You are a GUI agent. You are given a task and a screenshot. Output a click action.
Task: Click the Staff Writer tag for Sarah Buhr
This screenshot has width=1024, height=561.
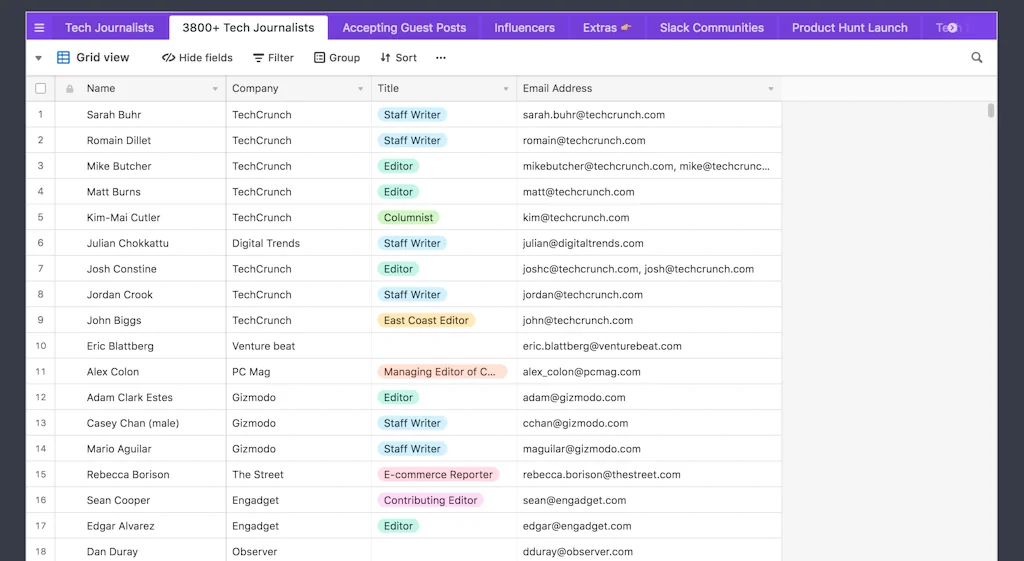pos(412,114)
